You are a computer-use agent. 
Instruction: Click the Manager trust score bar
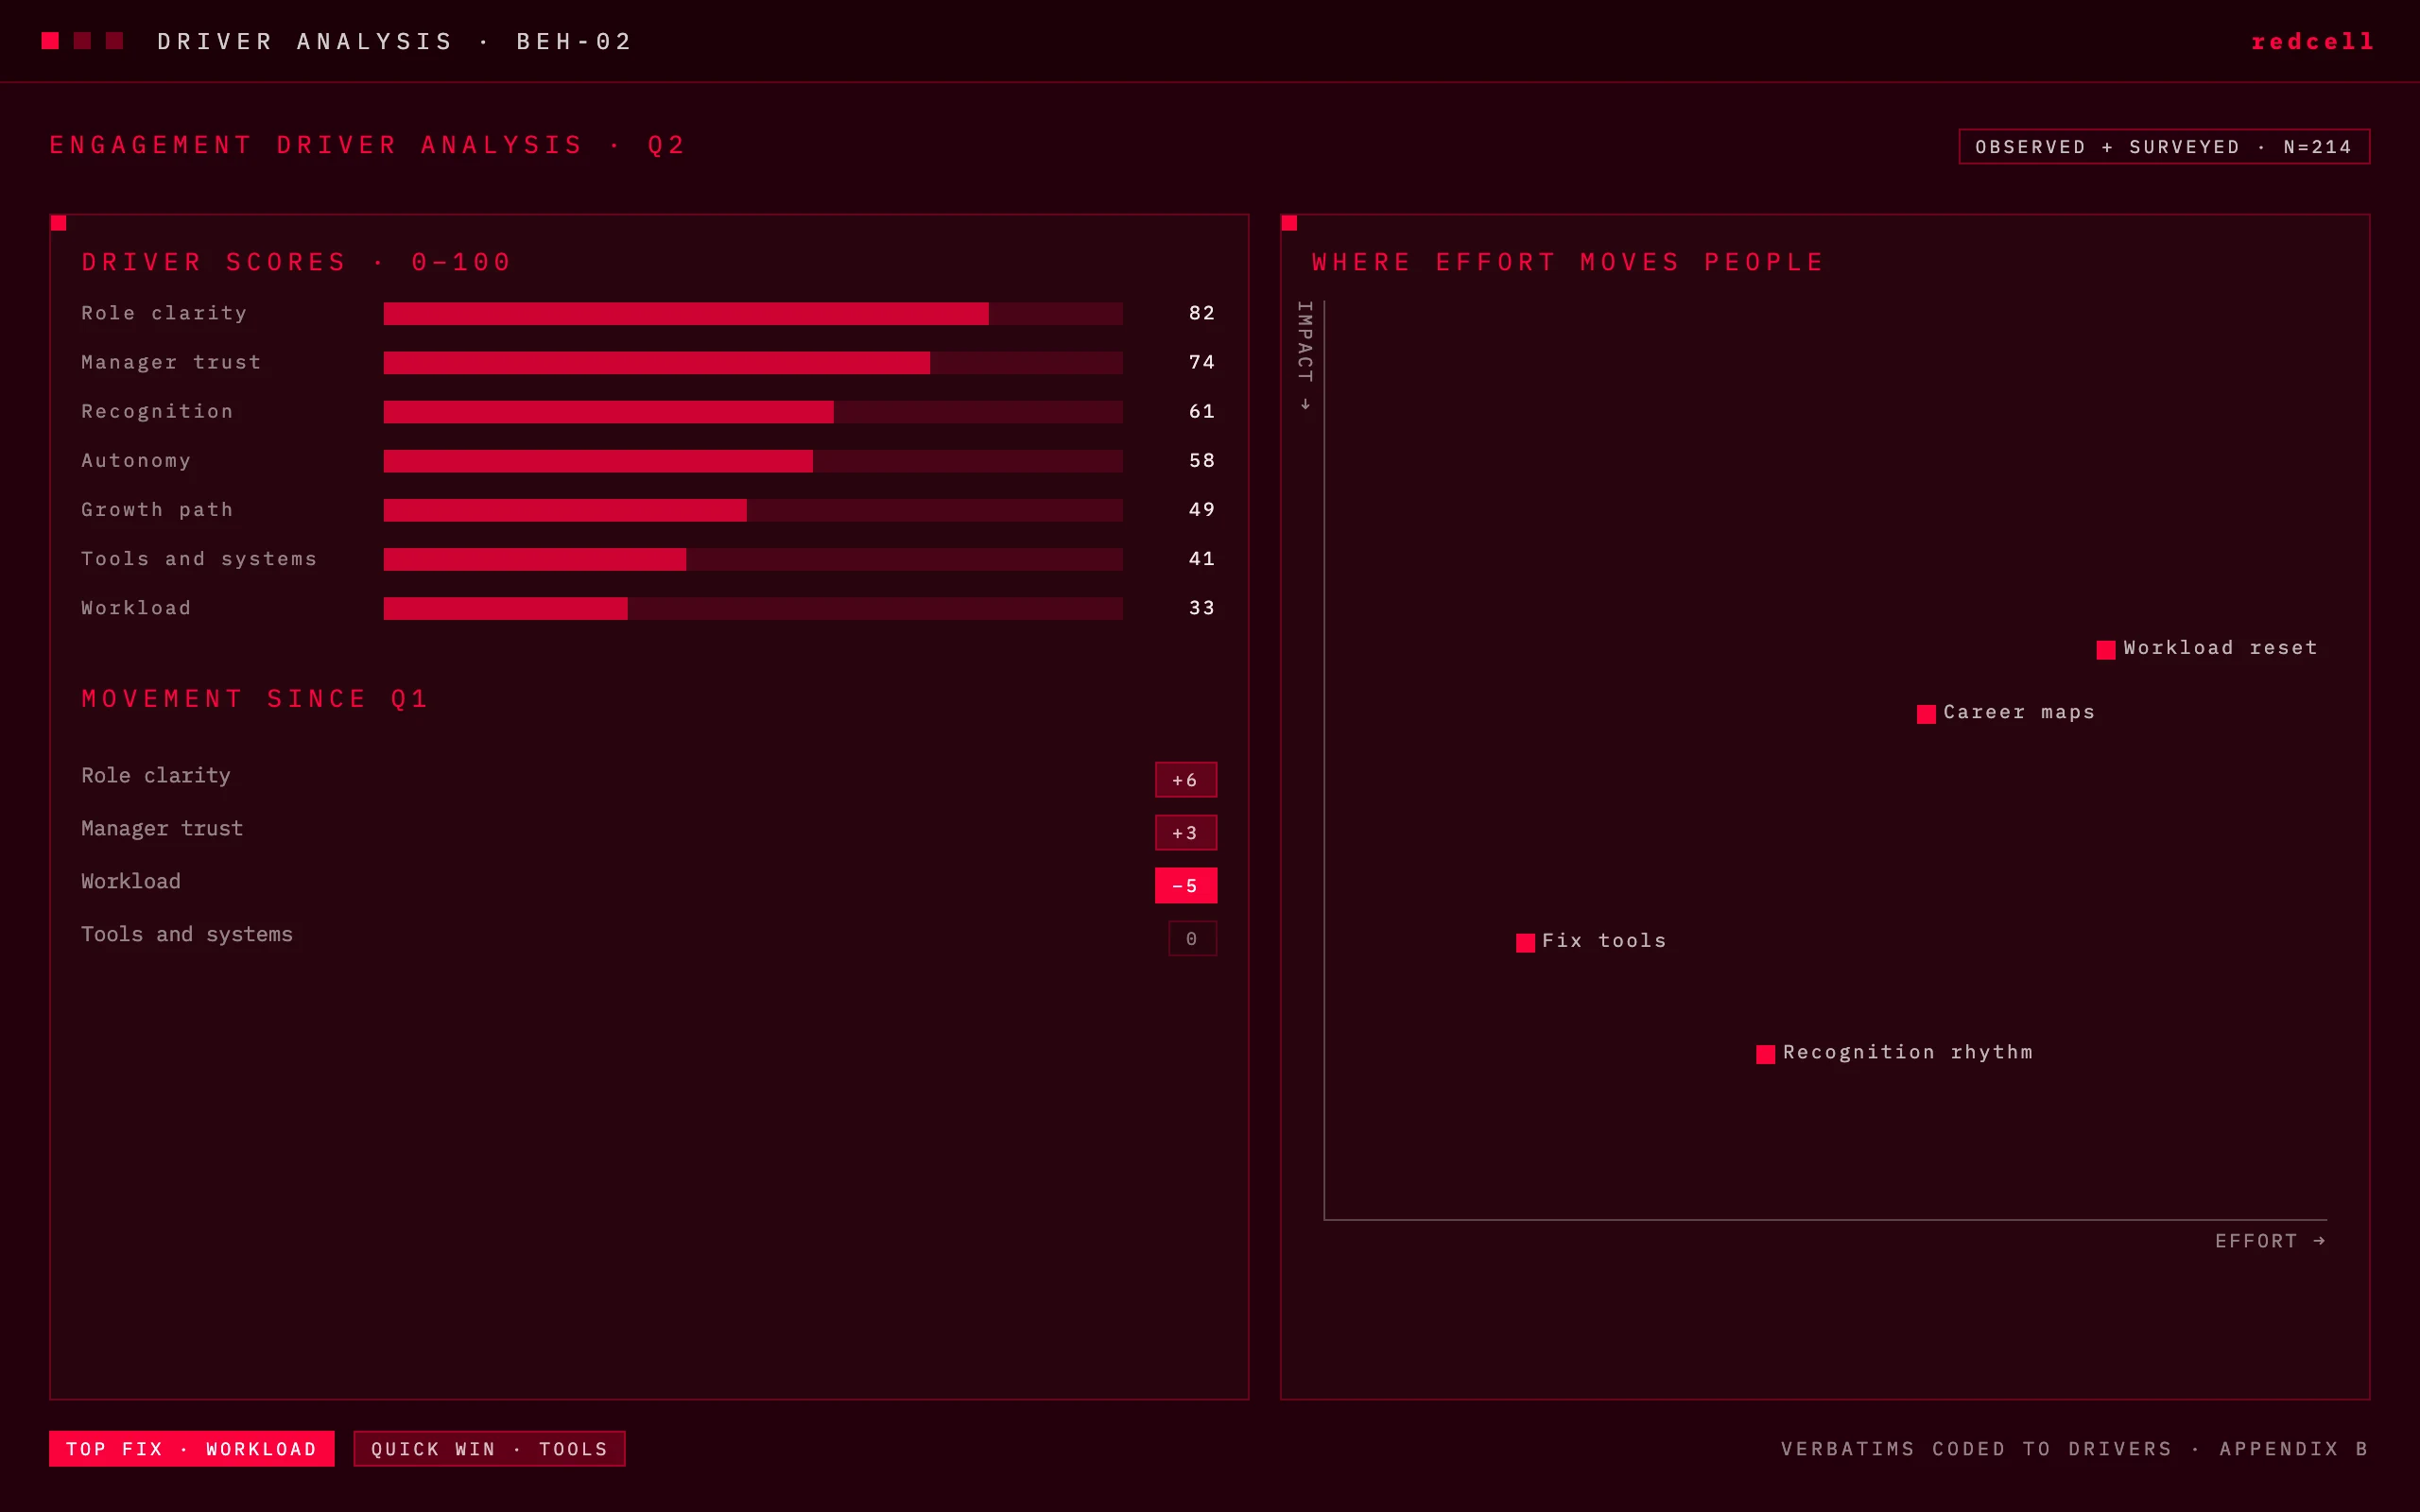(753, 363)
